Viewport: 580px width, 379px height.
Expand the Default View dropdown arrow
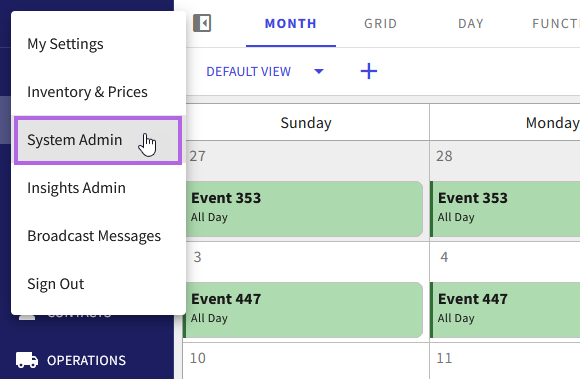[x=318, y=71]
